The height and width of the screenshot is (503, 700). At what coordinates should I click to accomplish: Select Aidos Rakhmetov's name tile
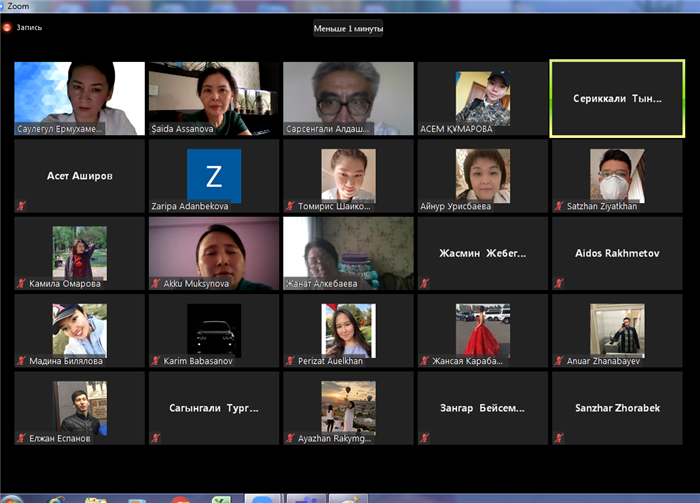click(617, 253)
